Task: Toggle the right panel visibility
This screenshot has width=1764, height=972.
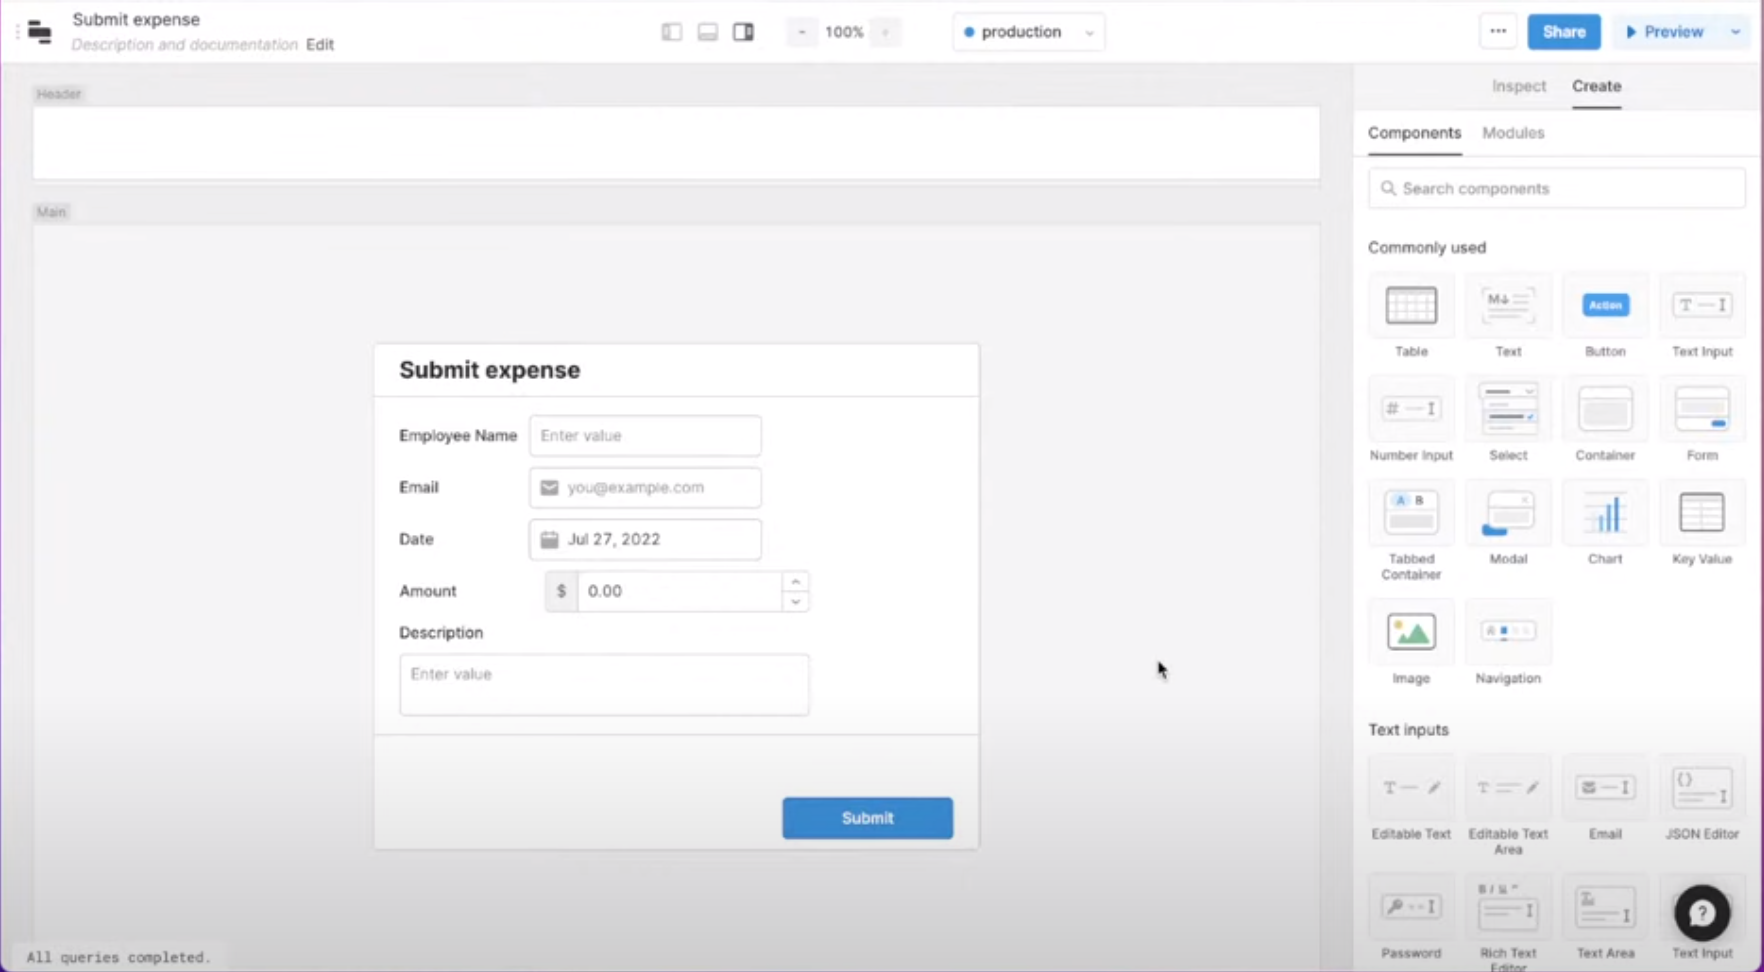Action: tap(743, 31)
